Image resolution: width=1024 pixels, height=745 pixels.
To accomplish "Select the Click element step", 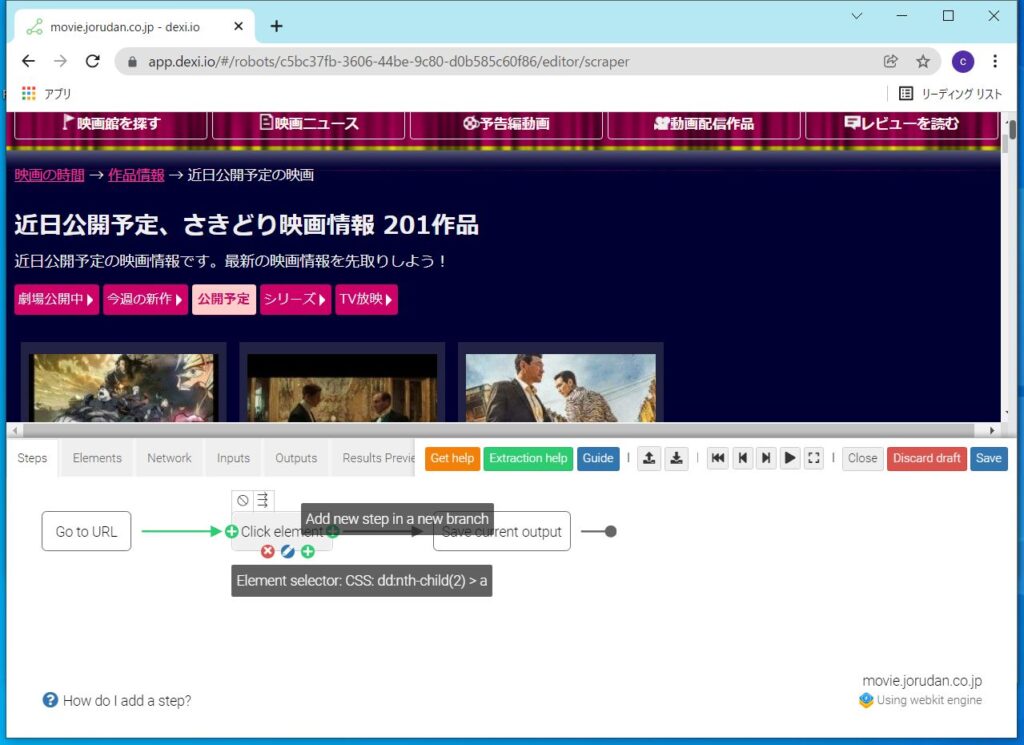I will pos(281,531).
